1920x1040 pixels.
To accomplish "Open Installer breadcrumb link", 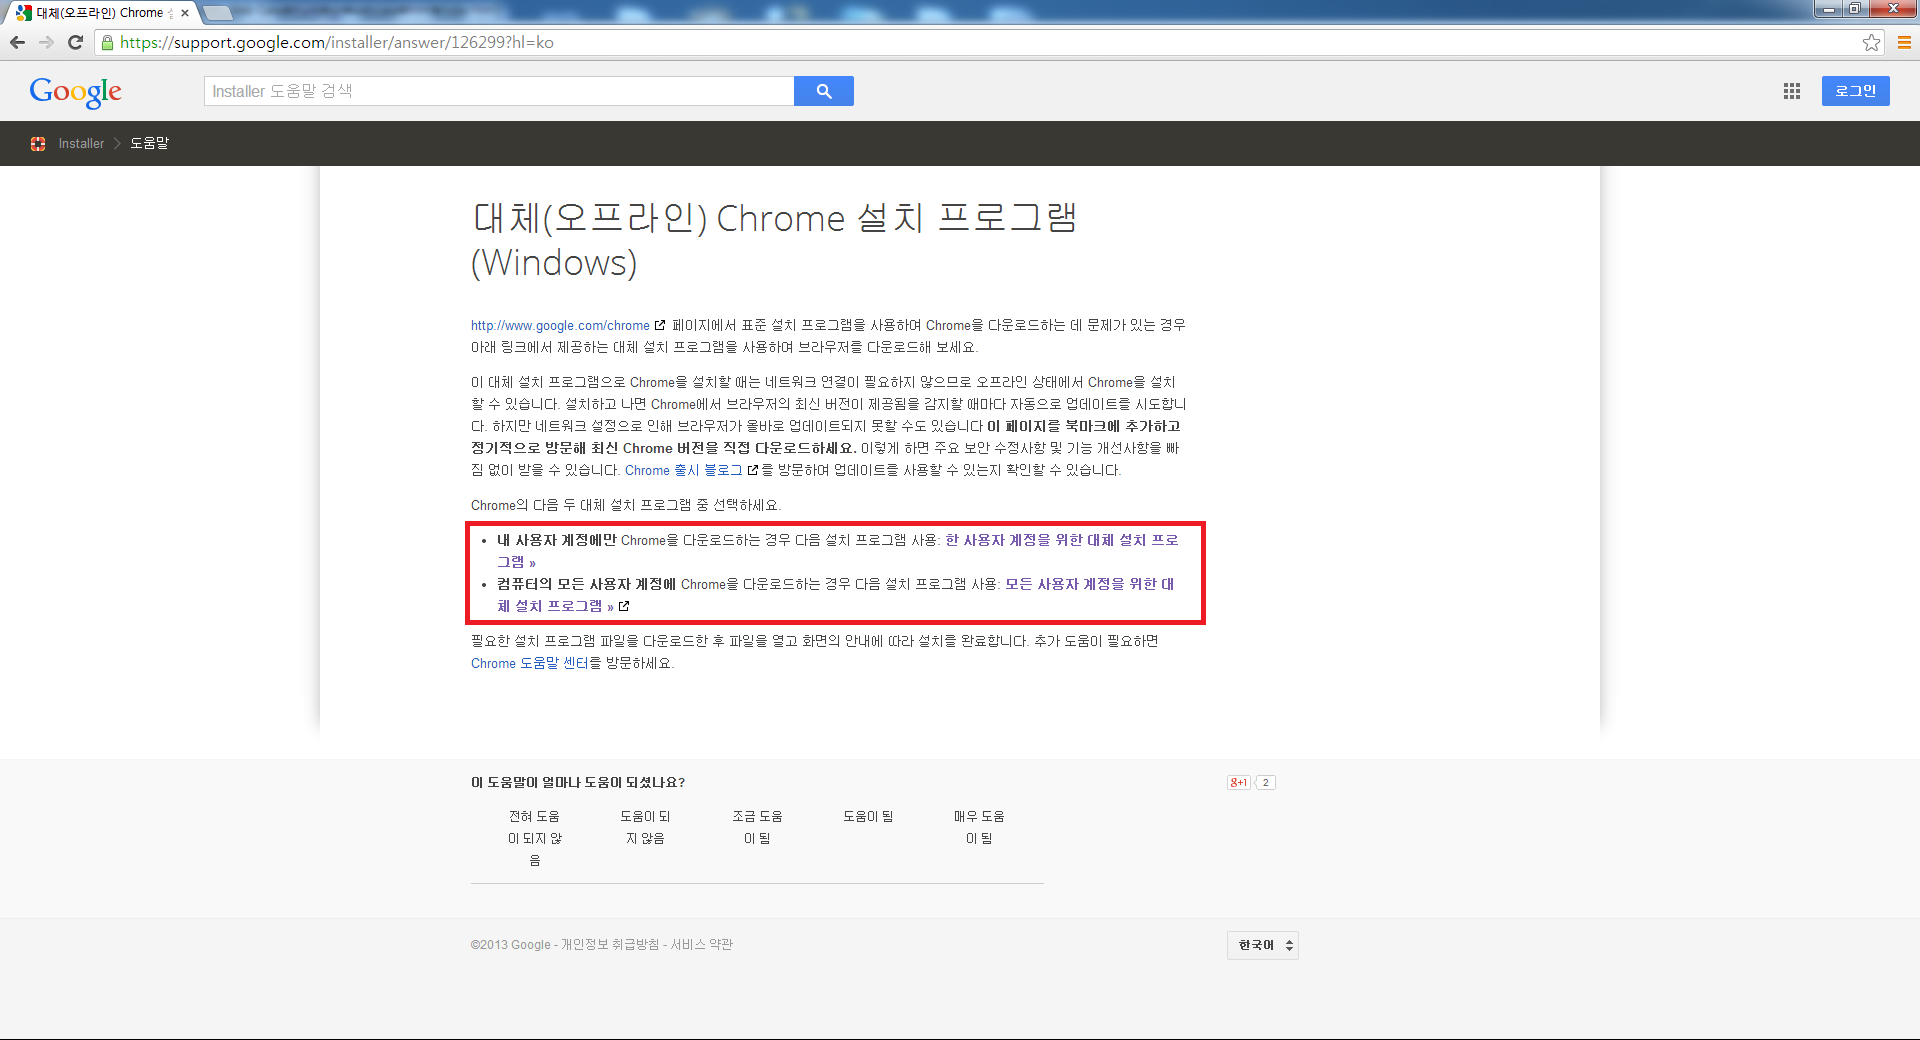I will point(81,144).
